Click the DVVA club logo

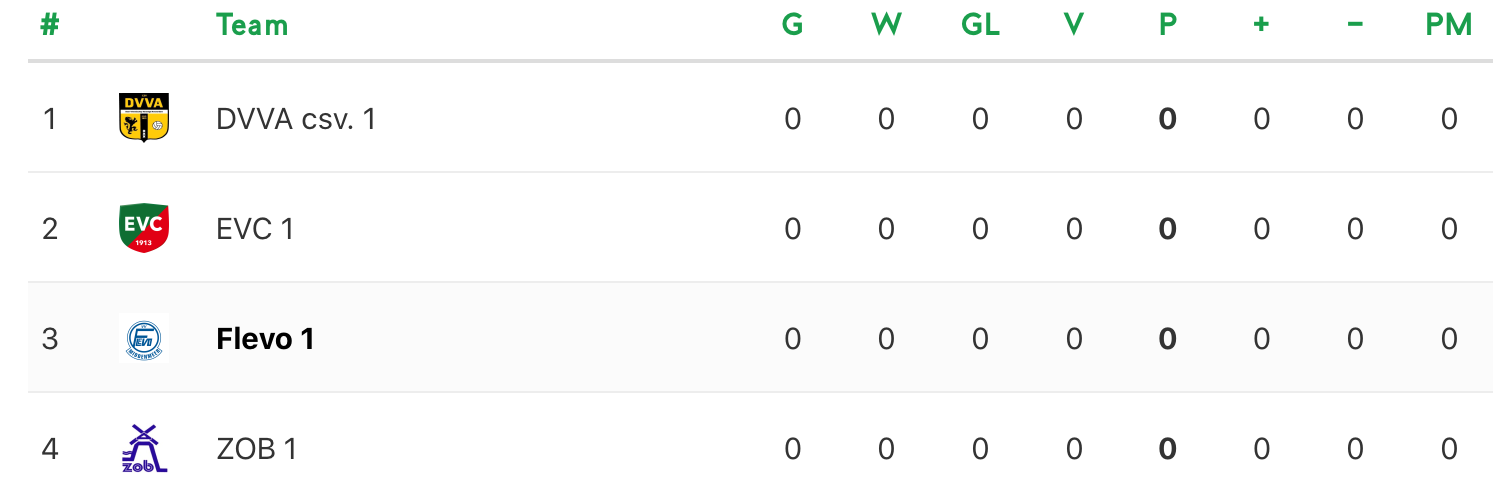point(143,117)
